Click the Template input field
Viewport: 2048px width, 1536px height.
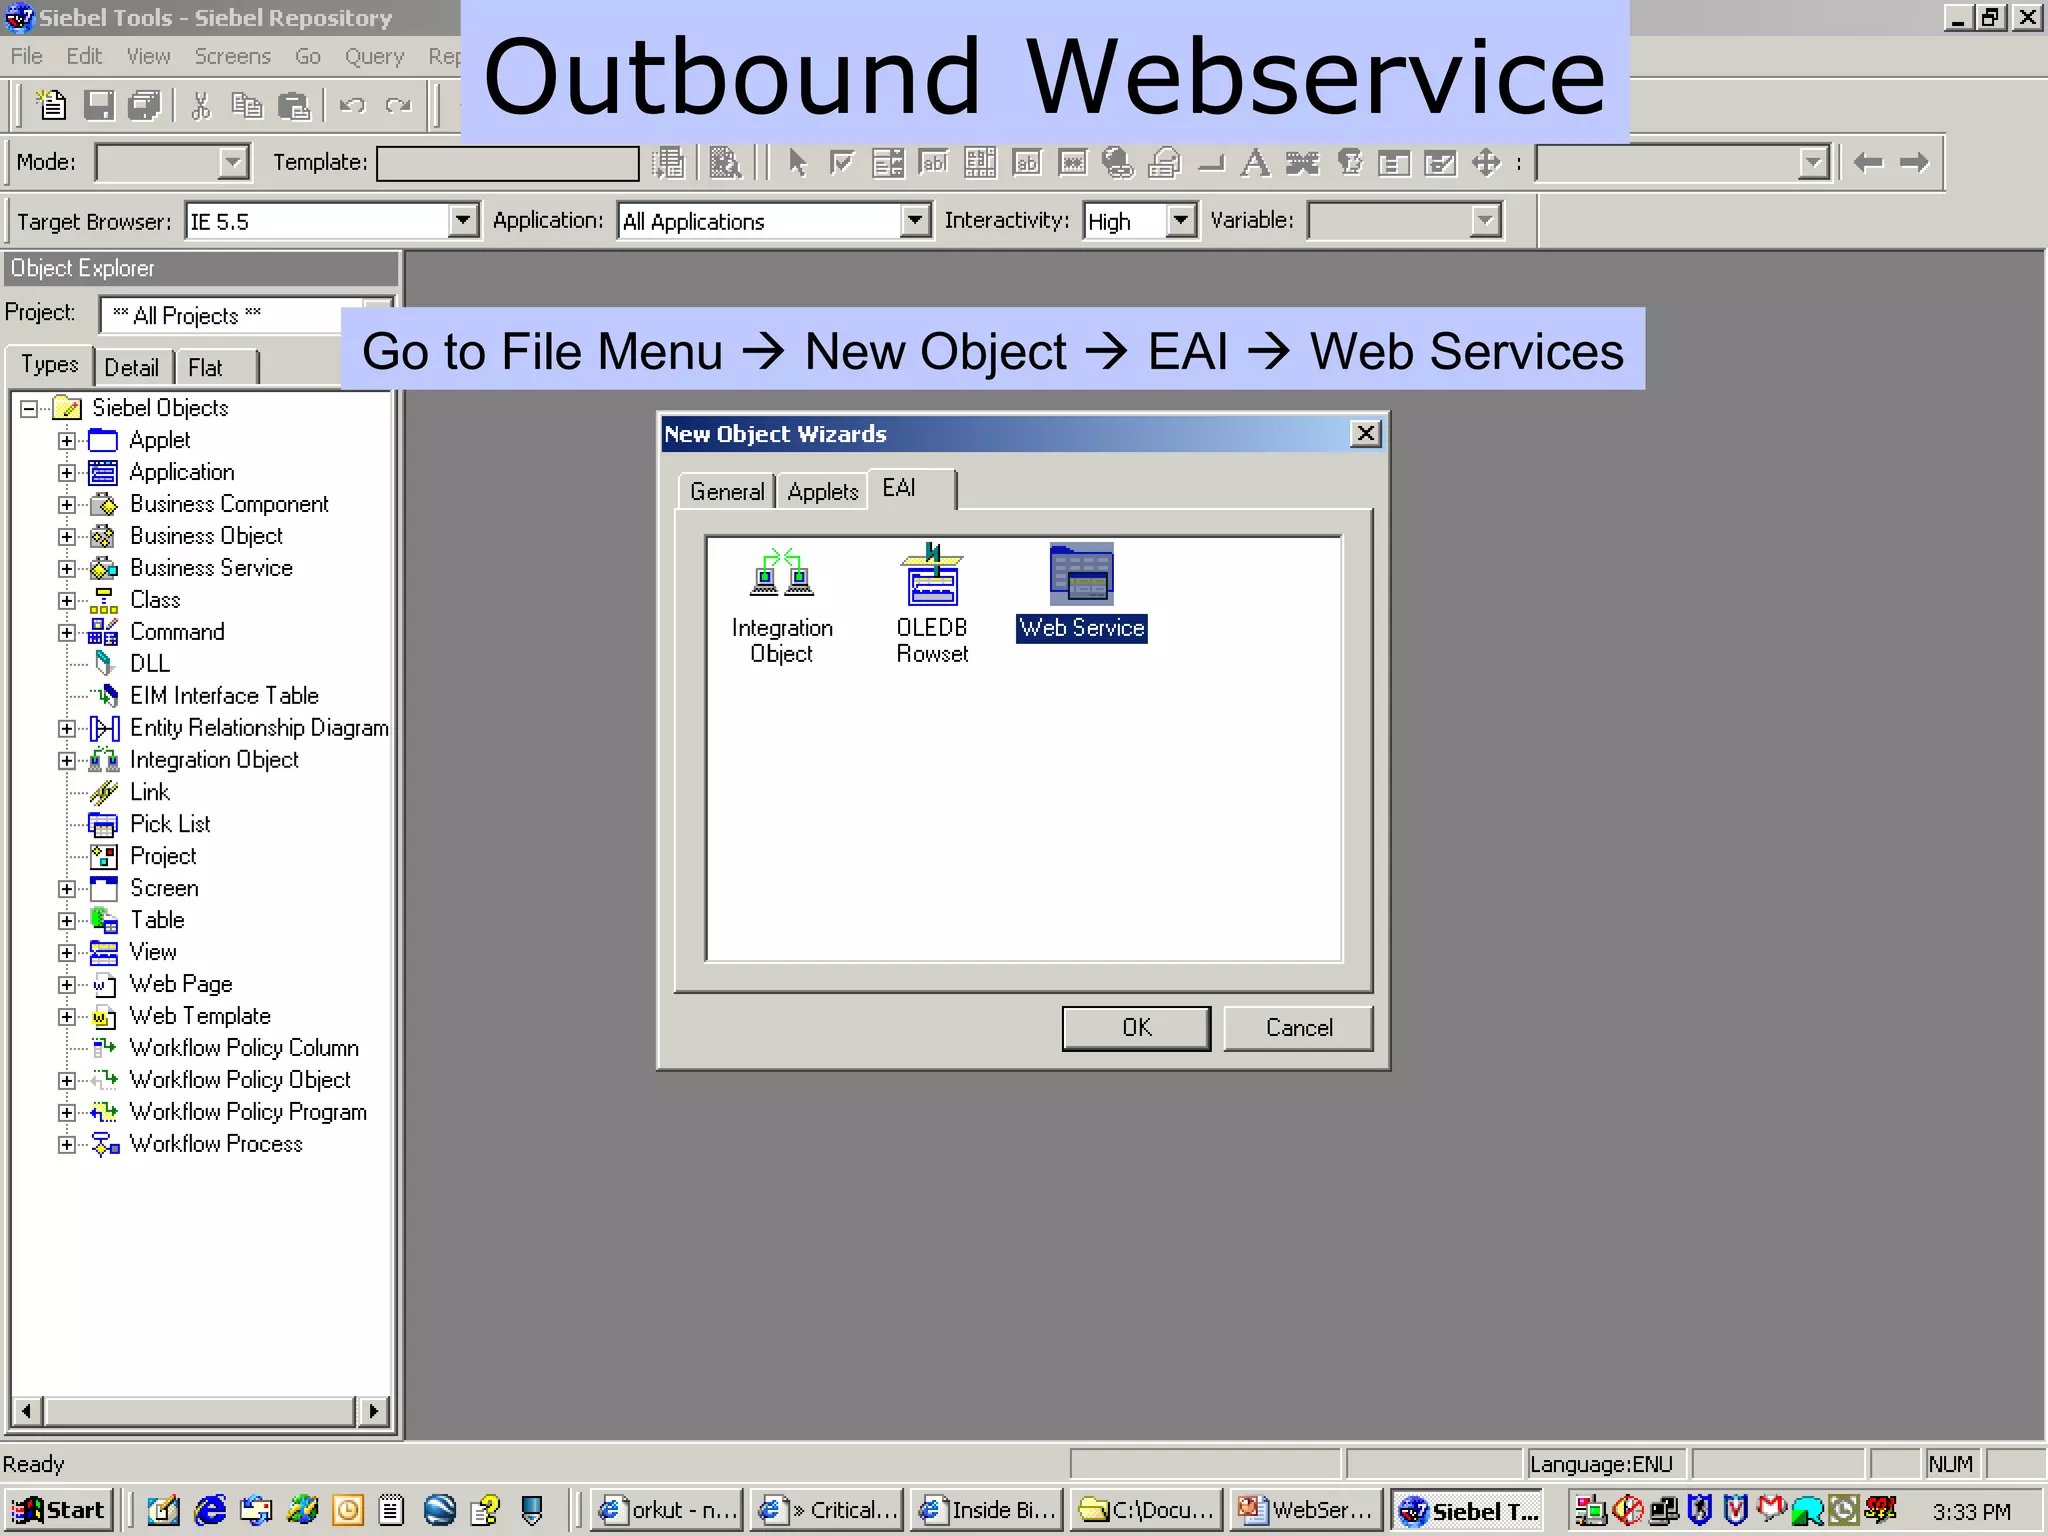508,163
